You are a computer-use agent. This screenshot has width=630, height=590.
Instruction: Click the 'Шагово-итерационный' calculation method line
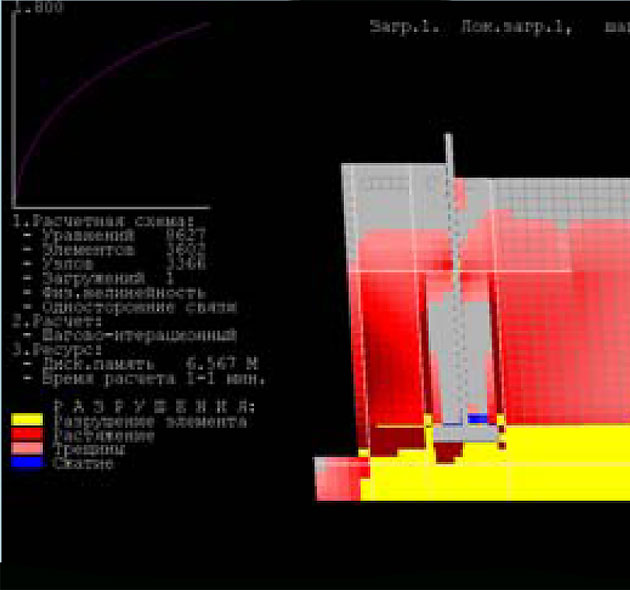(128, 335)
